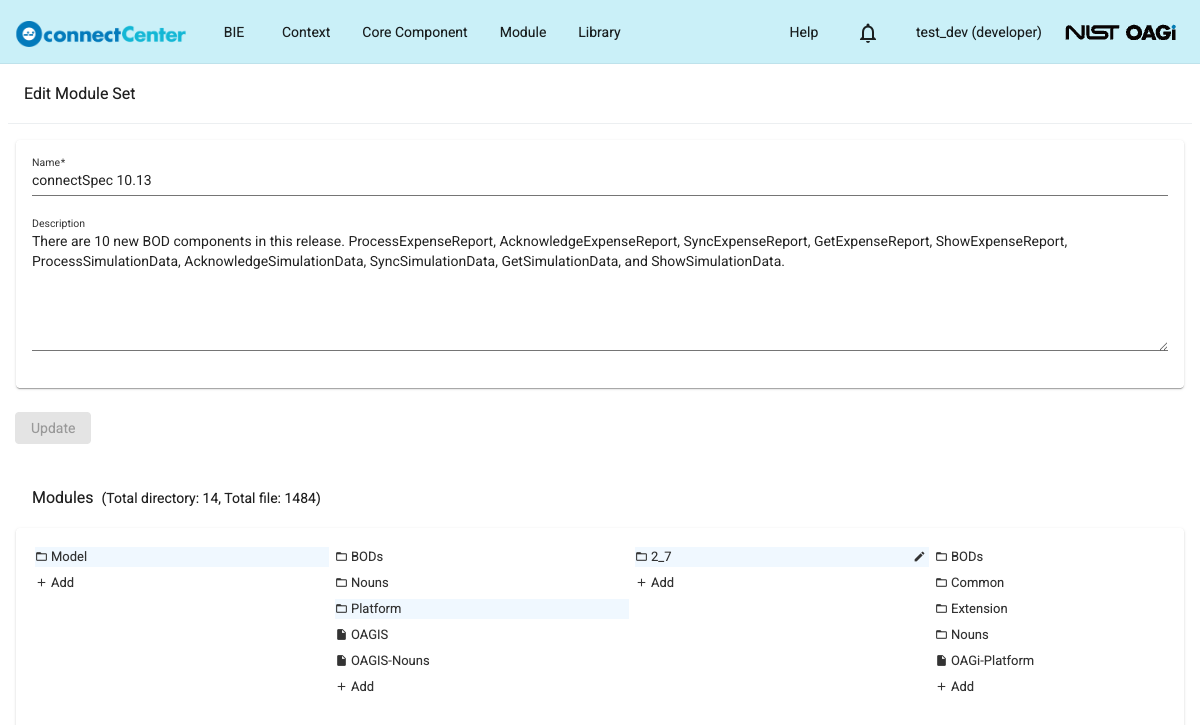Select the Model directory
Image resolution: width=1200 pixels, height=725 pixels.
[x=182, y=557]
